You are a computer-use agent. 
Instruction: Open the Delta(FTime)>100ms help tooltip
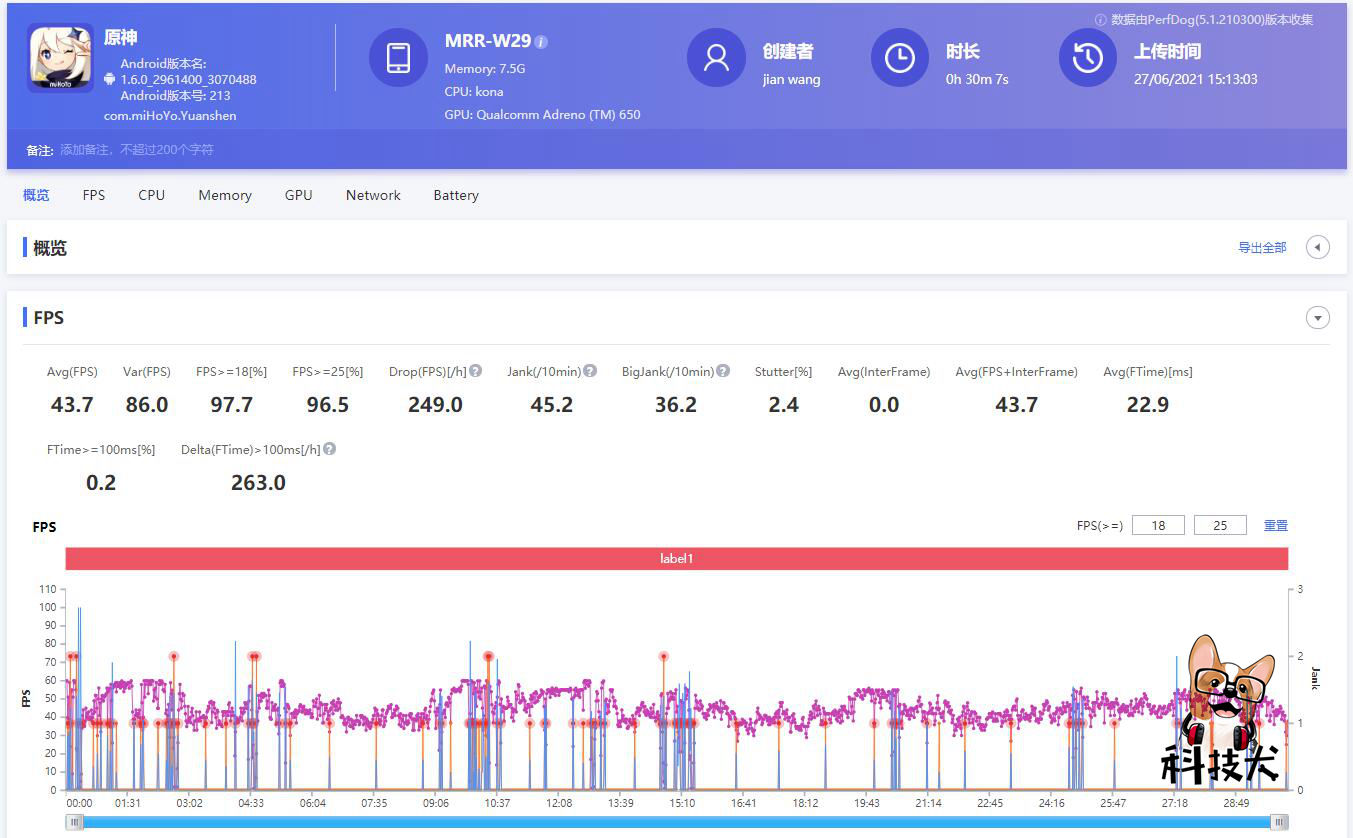pos(331,448)
